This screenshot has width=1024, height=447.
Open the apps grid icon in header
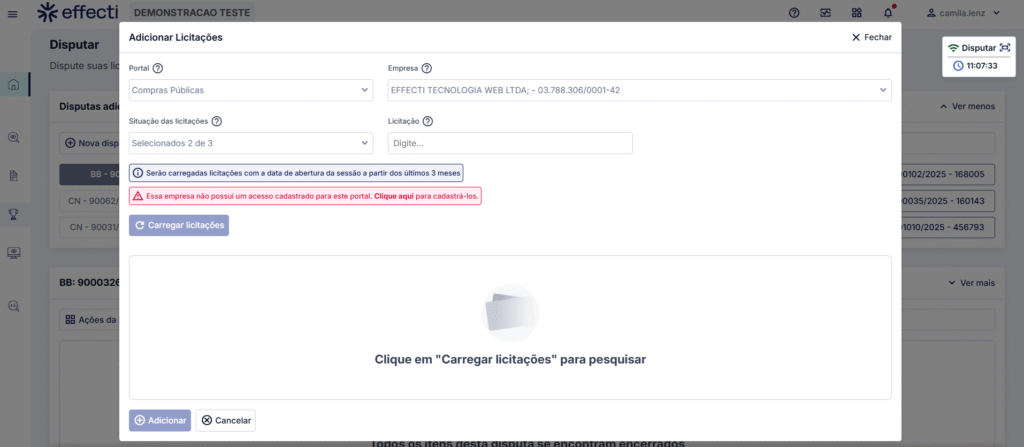click(857, 13)
